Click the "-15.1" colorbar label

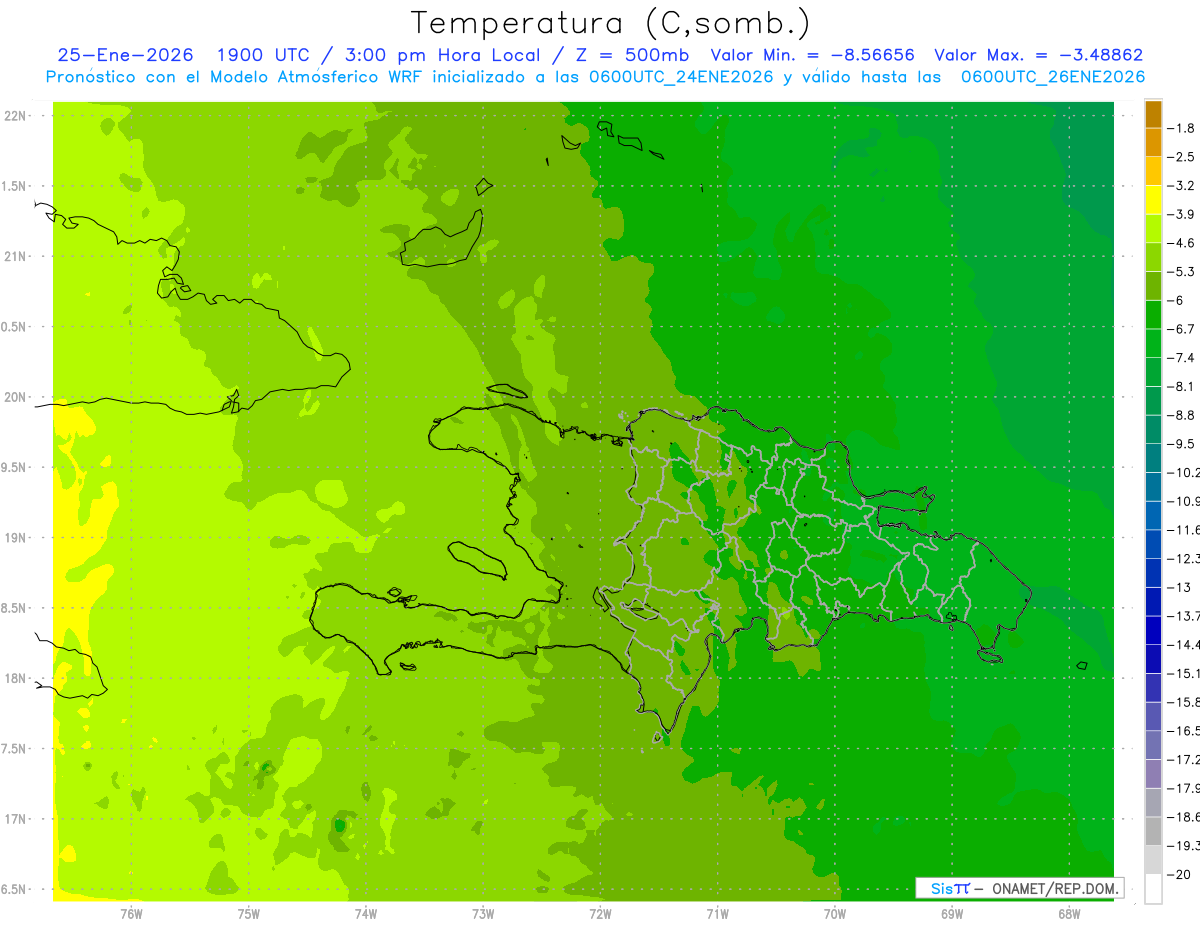1183,674
